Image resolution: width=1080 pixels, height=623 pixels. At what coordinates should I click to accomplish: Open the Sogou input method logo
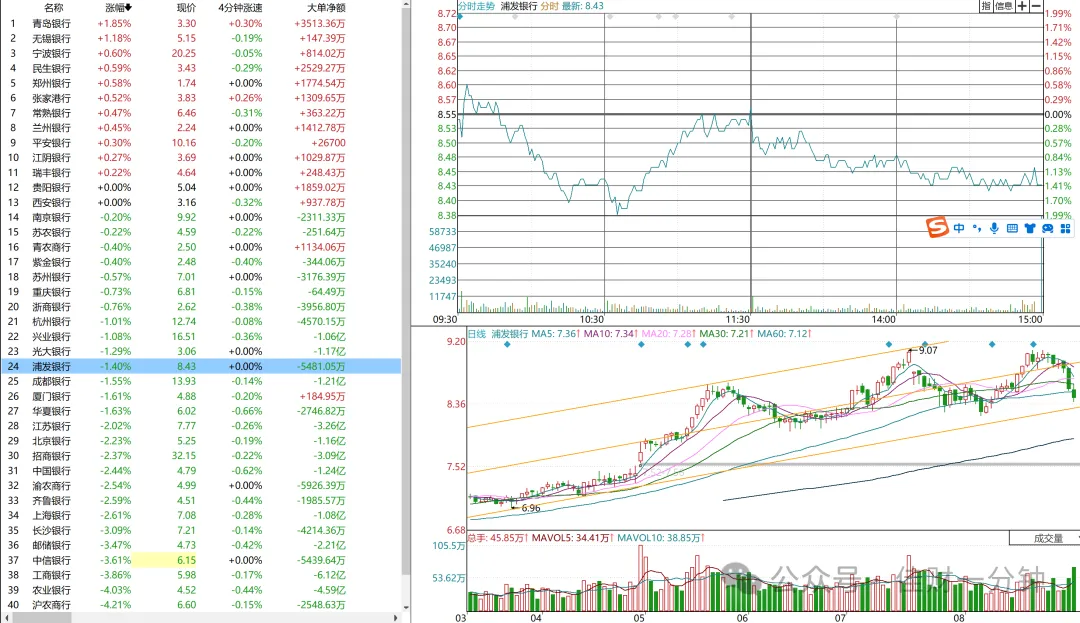[x=937, y=227]
